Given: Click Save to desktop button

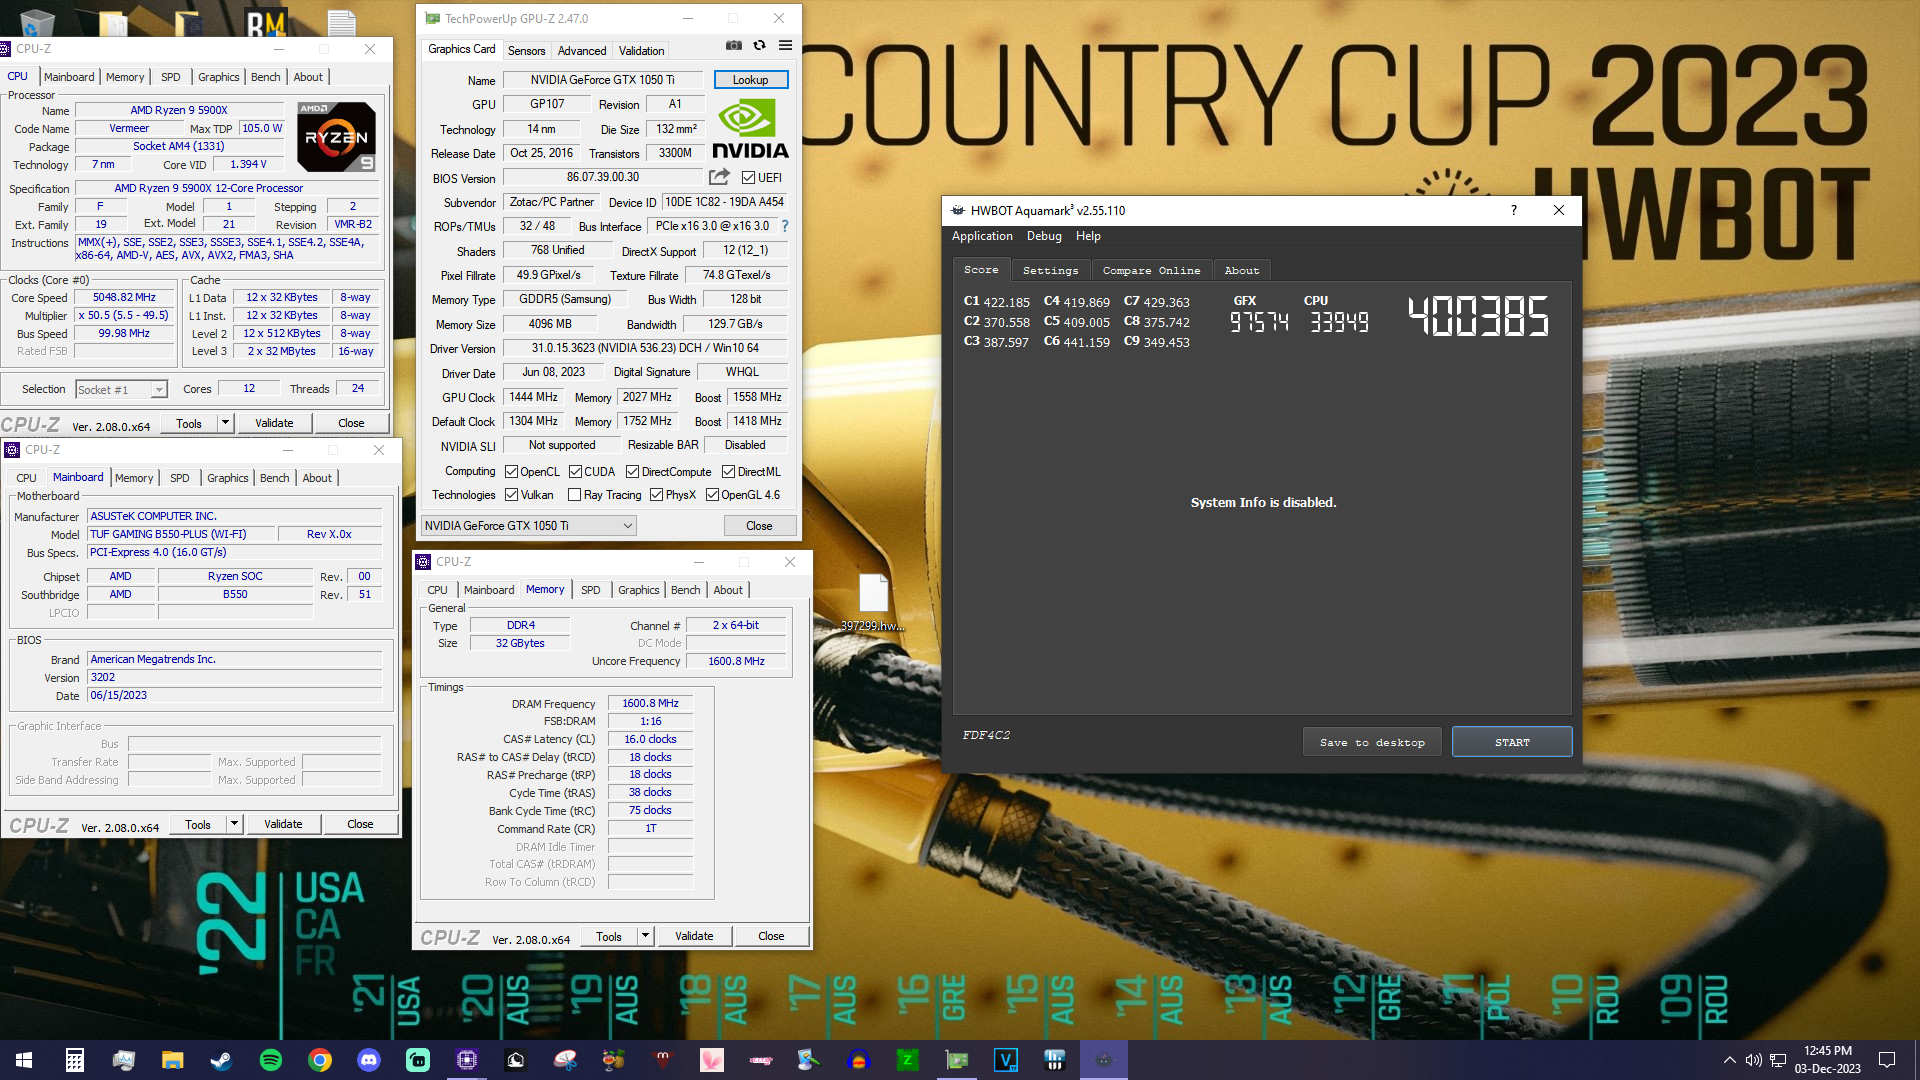Looking at the screenshot, I should 1372,742.
